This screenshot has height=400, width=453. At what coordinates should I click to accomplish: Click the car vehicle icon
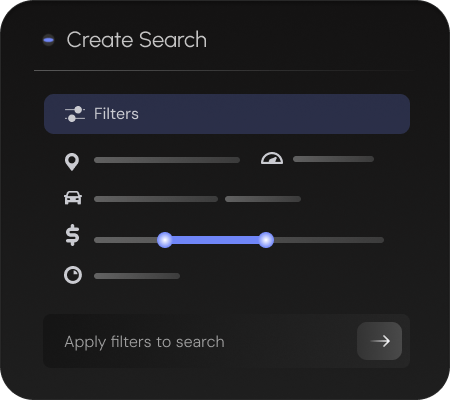73,198
